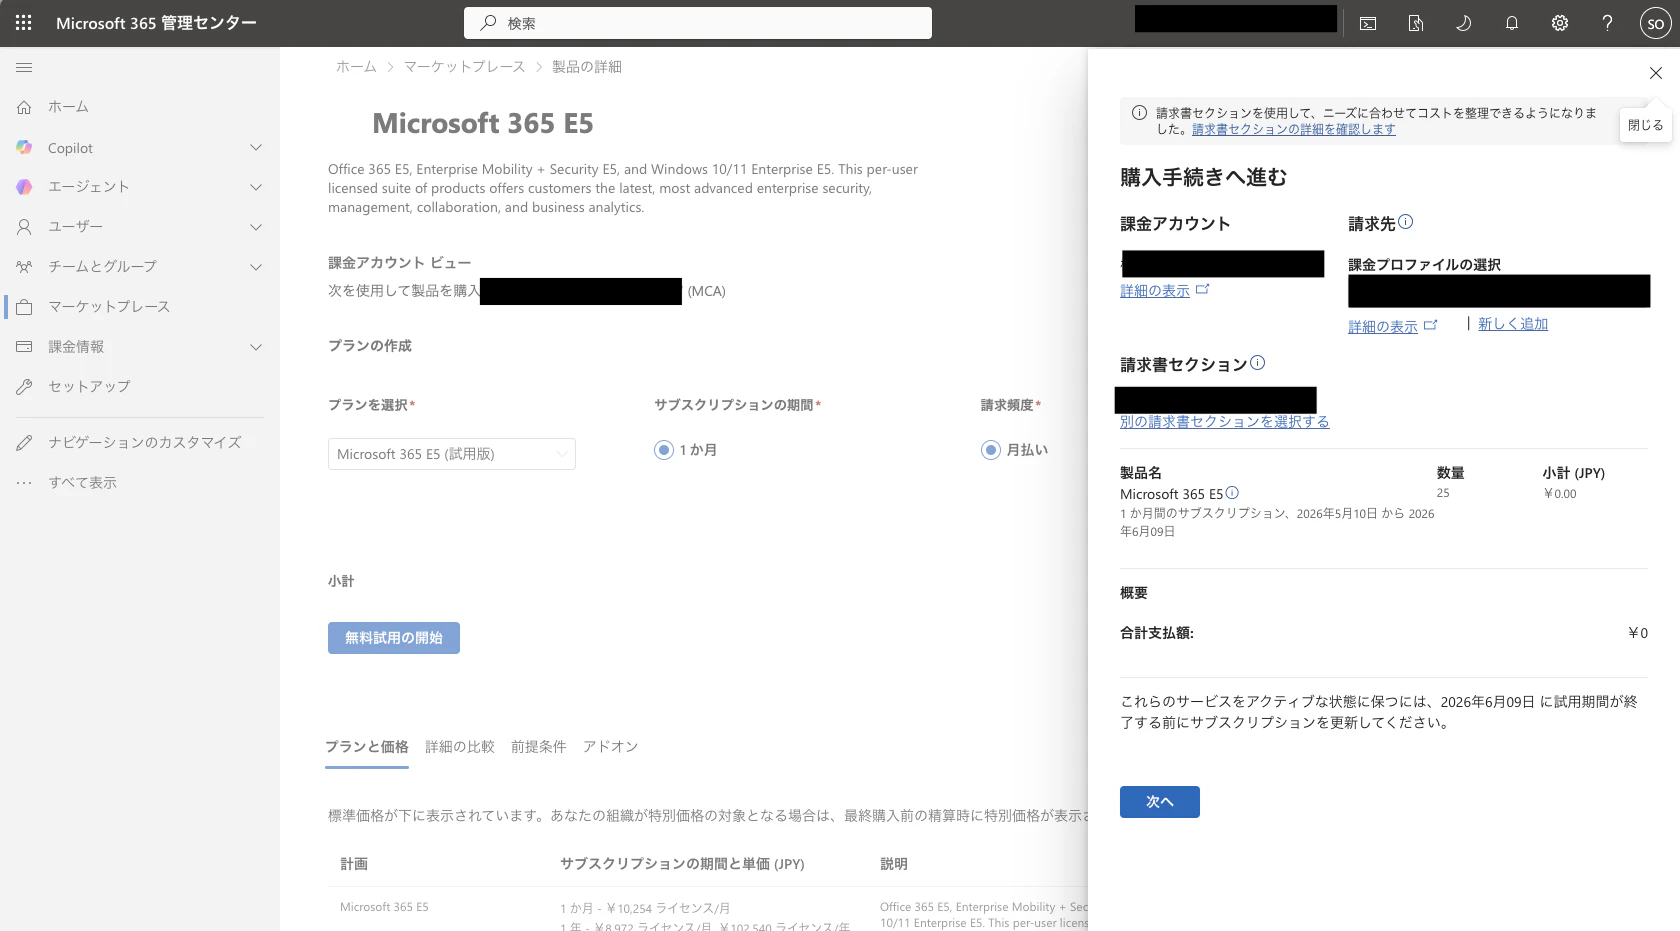Click the エージェント icon in sidebar
1680x931 pixels.
pos(24,187)
